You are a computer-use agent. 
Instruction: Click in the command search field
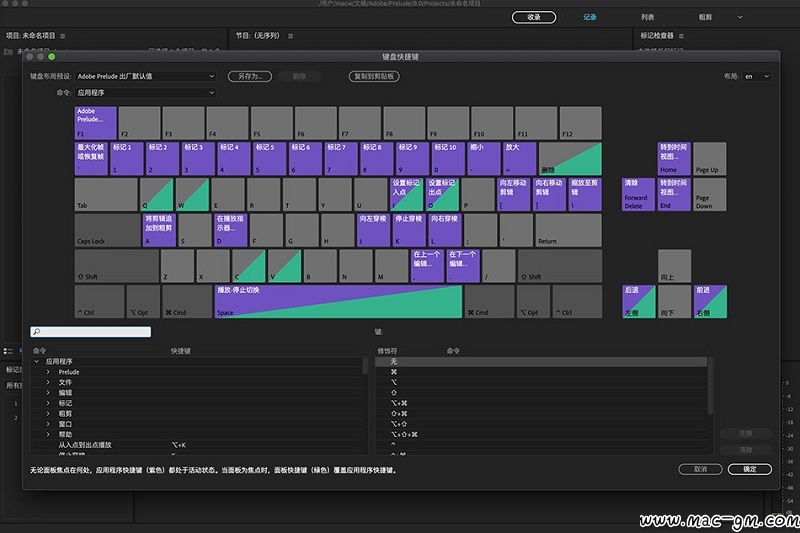pos(91,332)
